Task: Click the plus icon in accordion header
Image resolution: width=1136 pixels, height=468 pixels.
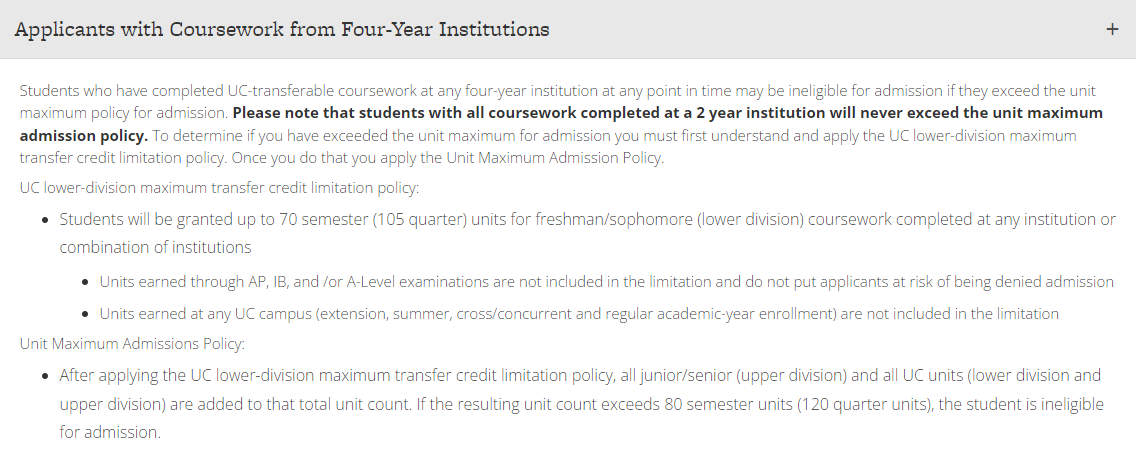Action: (1112, 30)
